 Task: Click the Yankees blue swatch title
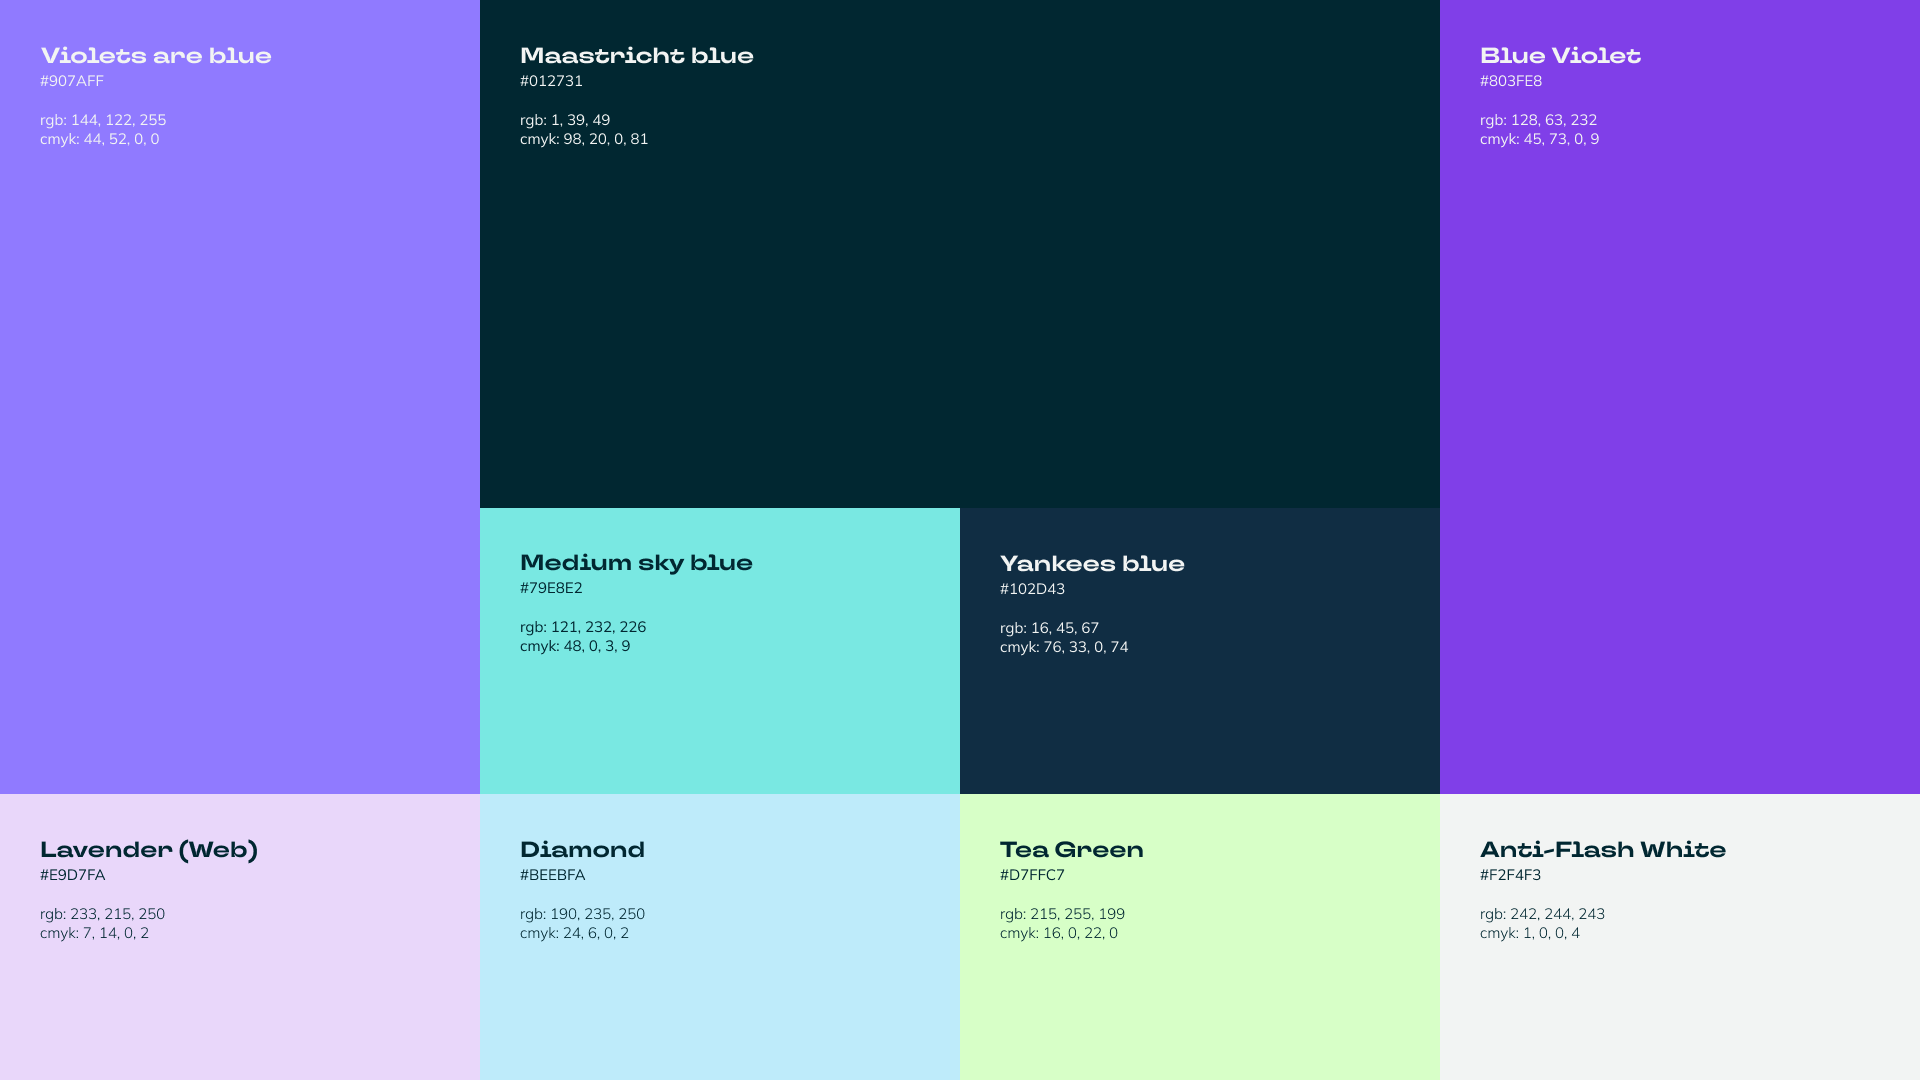pos(1092,564)
